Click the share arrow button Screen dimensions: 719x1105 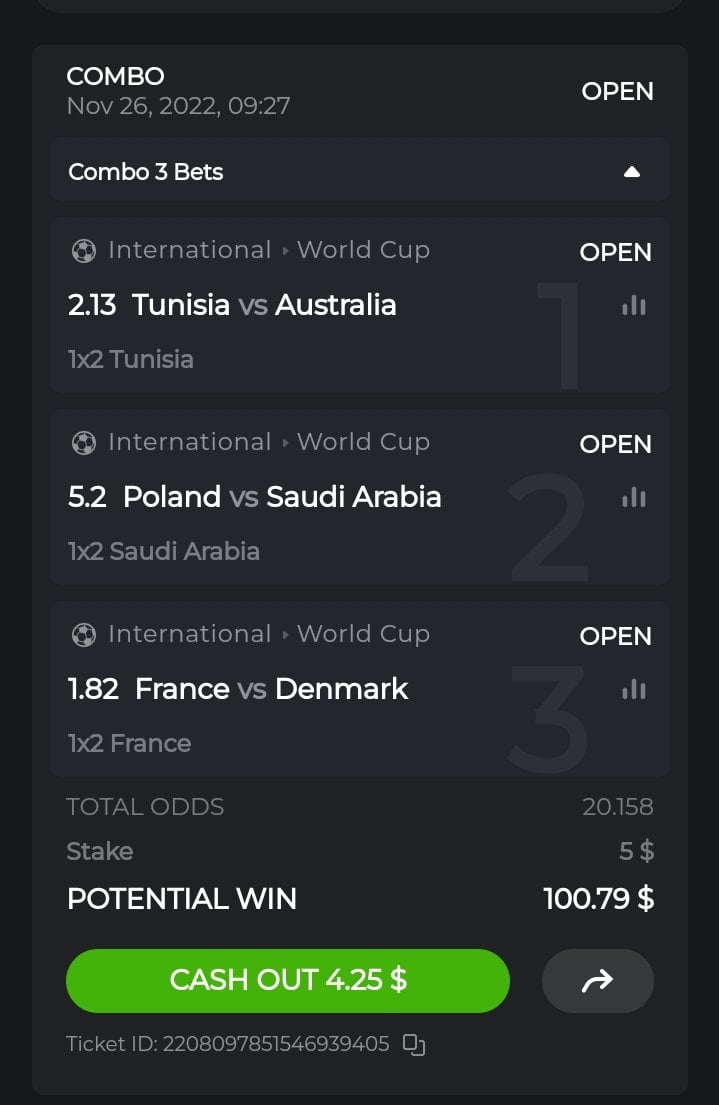[597, 981]
